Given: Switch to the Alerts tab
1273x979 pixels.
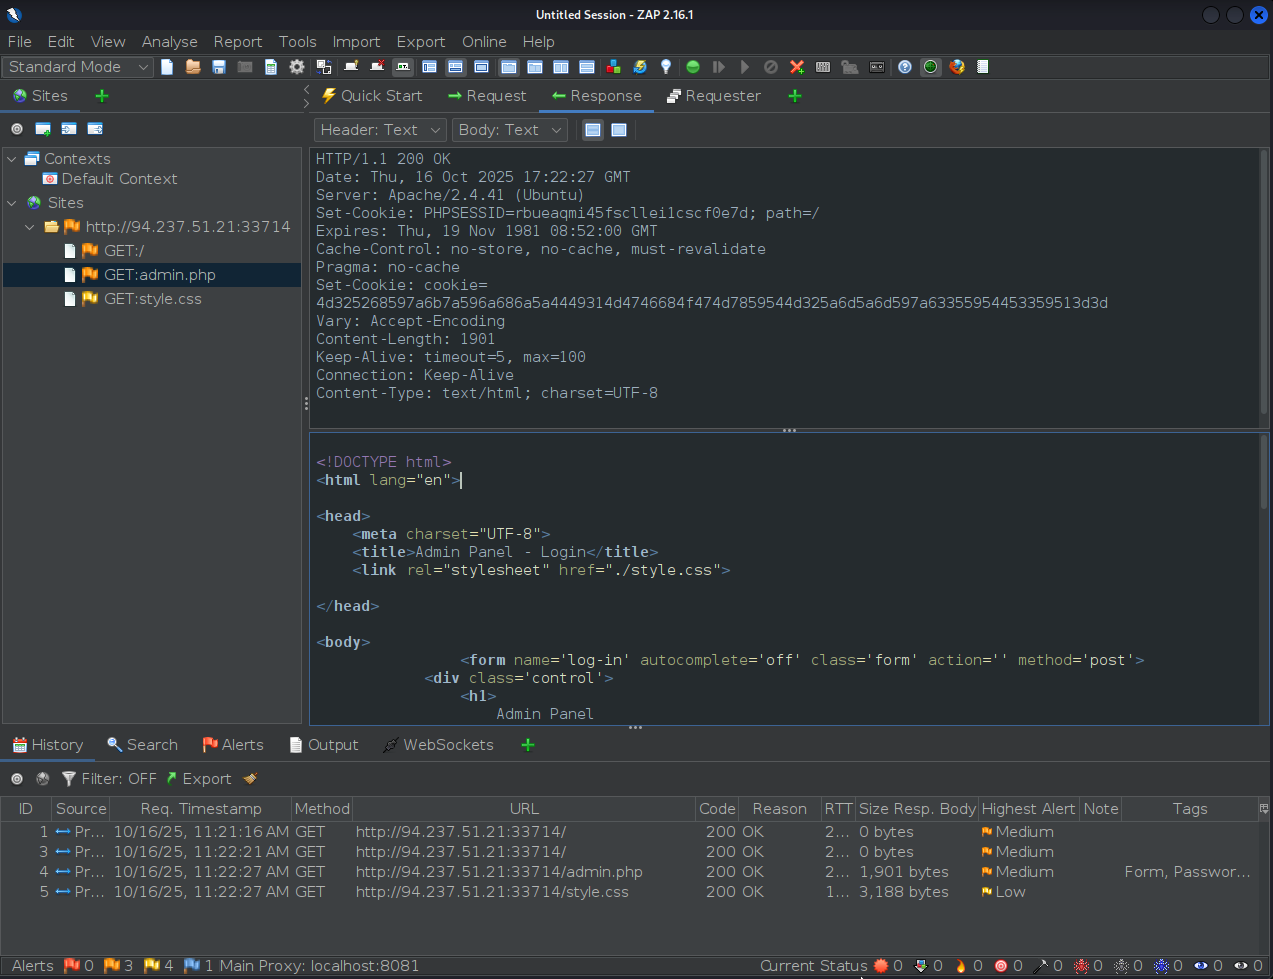Looking at the screenshot, I should point(233,745).
